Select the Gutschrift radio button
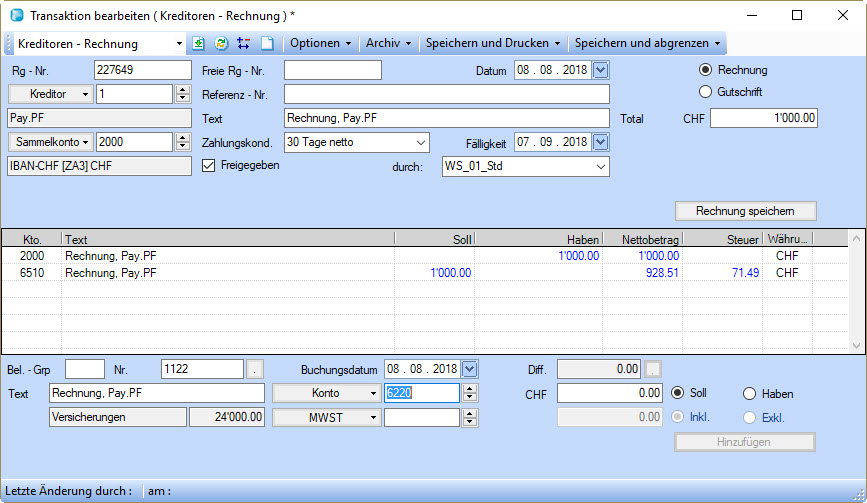Screen dimensions: 867x503 coord(705,92)
